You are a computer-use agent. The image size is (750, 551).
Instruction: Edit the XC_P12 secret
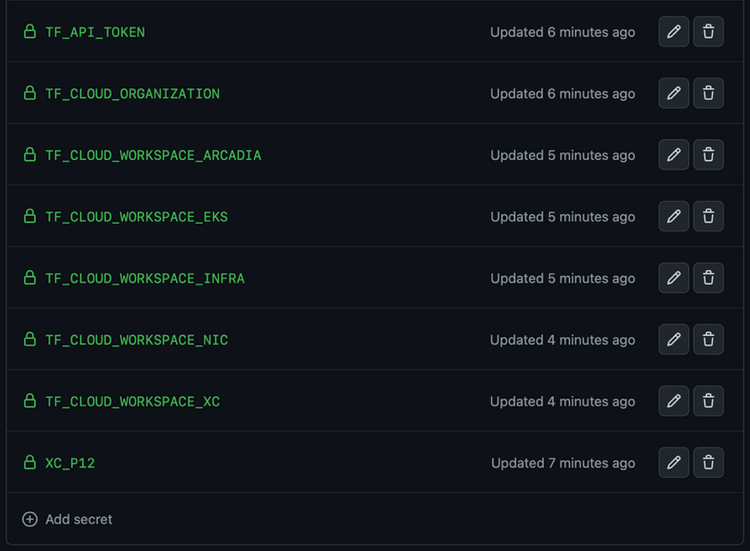pos(673,463)
